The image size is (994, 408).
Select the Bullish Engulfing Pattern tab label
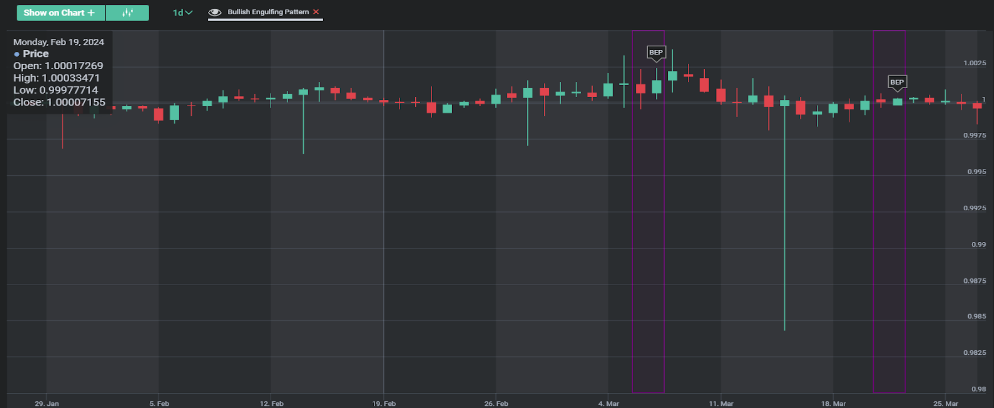click(x=268, y=12)
